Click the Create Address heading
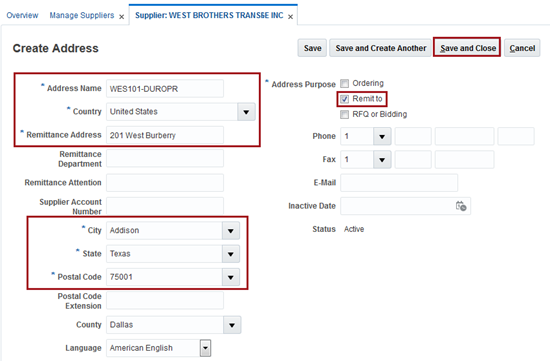This screenshot has width=550, height=361. pos(55,48)
